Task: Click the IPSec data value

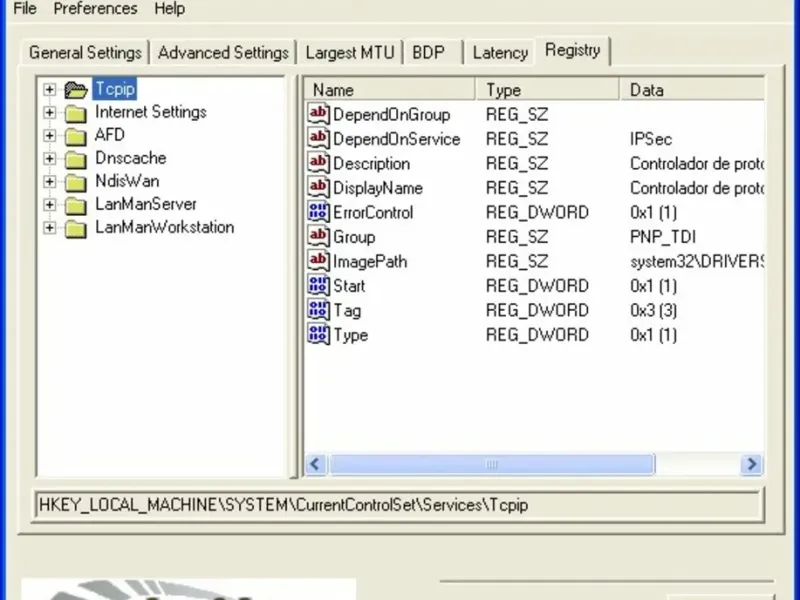Action: pyautogui.click(x=651, y=139)
